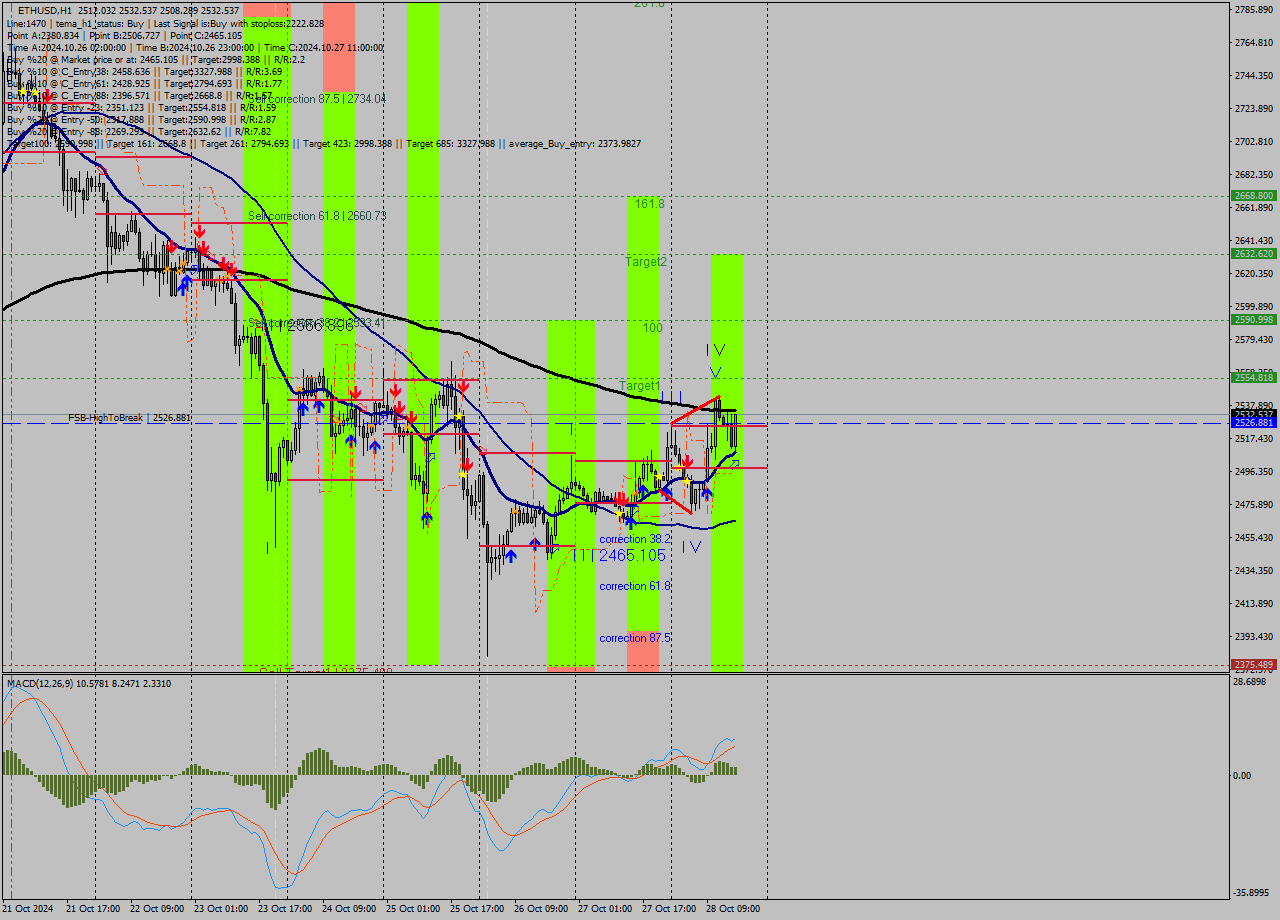Click the blue 'correction 61.8' label
Image resolution: width=1280 pixels, height=920 pixels.
pyautogui.click(x=635, y=586)
